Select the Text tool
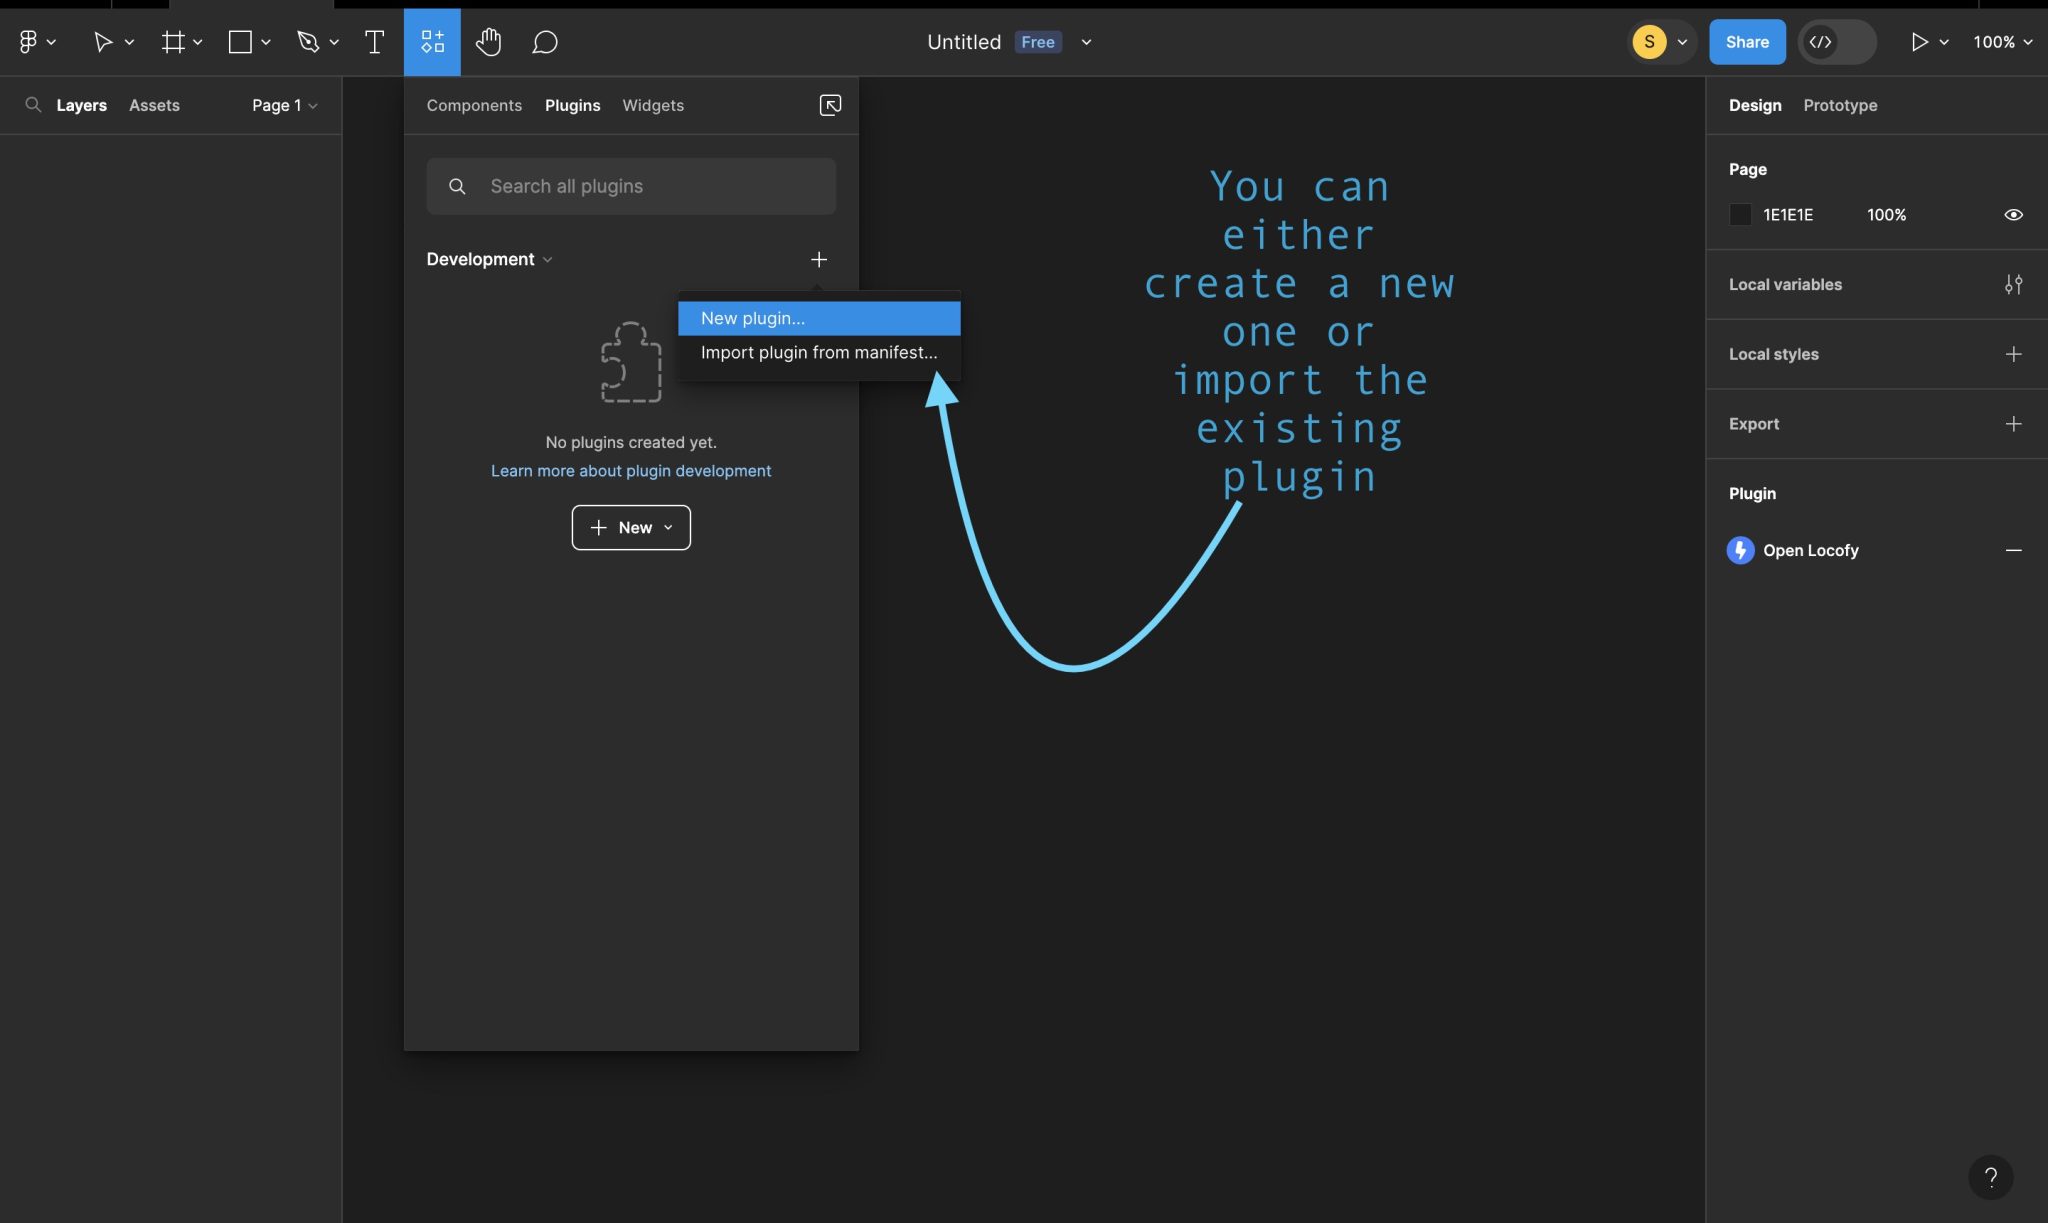This screenshot has height=1223, width=2048. point(375,42)
